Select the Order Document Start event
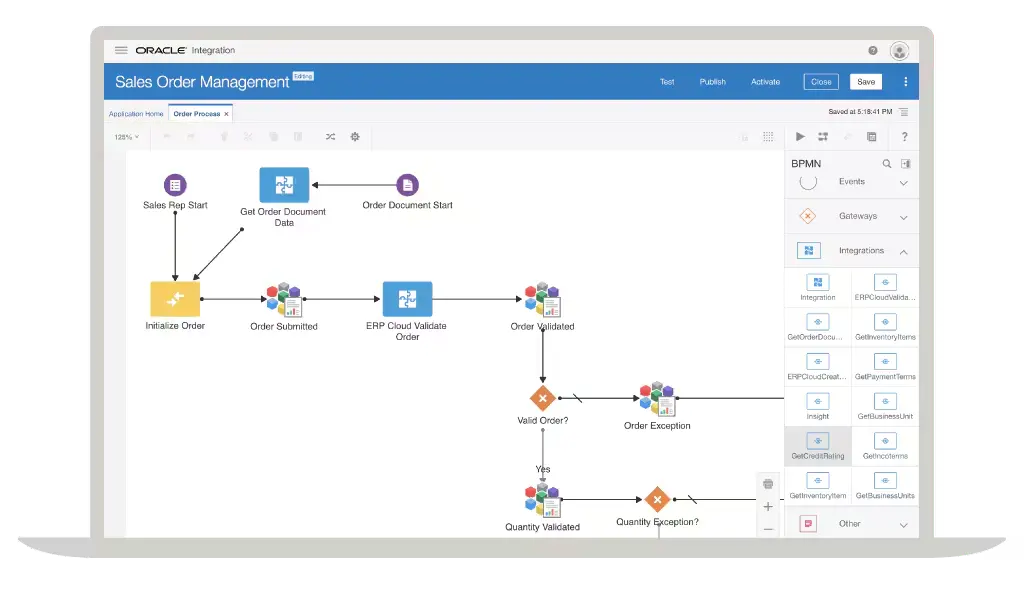This screenshot has width=1024, height=600. [x=408, y=185]
